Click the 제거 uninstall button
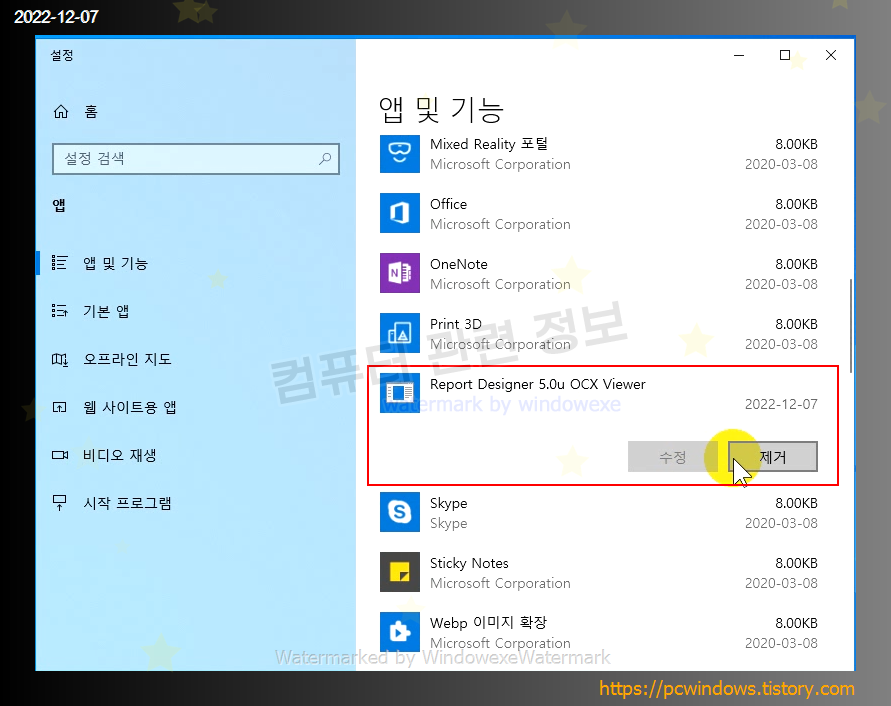891x706 pixels. click(x=773, y=456)
